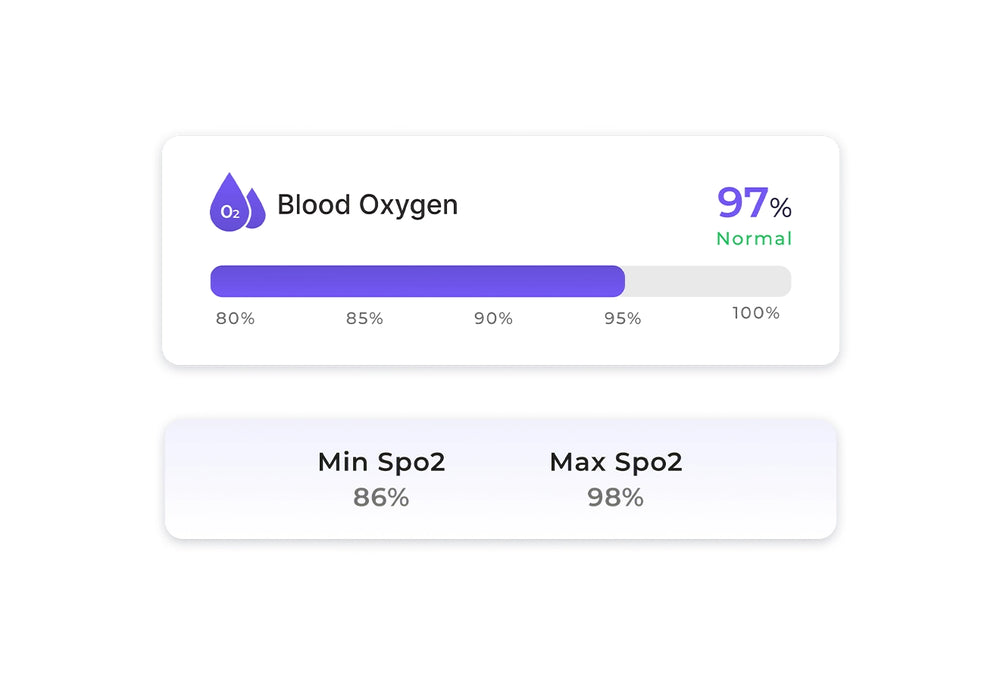This screenshot has width=1000, height=680.
Task: Select the 80% scale label
Action: [235, 319]
